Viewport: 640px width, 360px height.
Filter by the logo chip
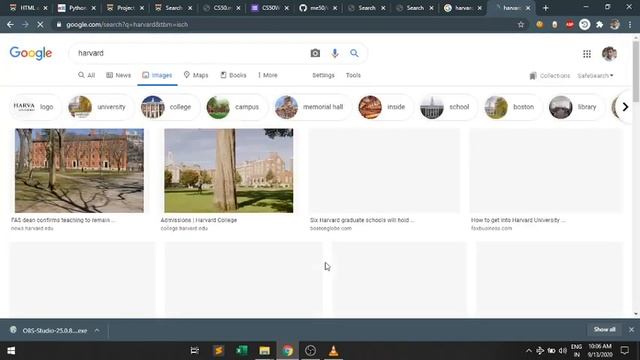click(x=35, y=107)
